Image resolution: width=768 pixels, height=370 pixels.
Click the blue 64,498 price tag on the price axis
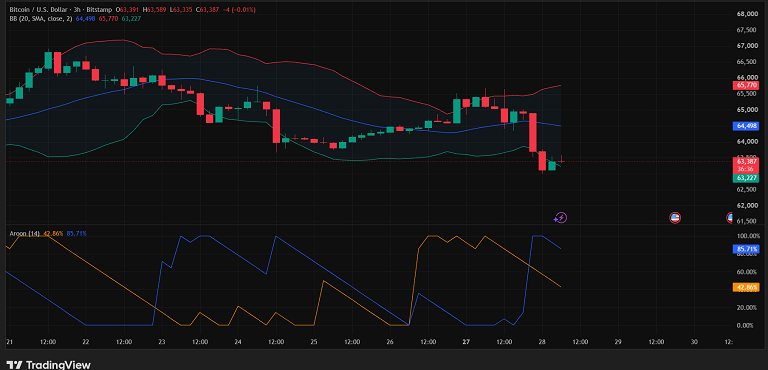tap(746, 126)
